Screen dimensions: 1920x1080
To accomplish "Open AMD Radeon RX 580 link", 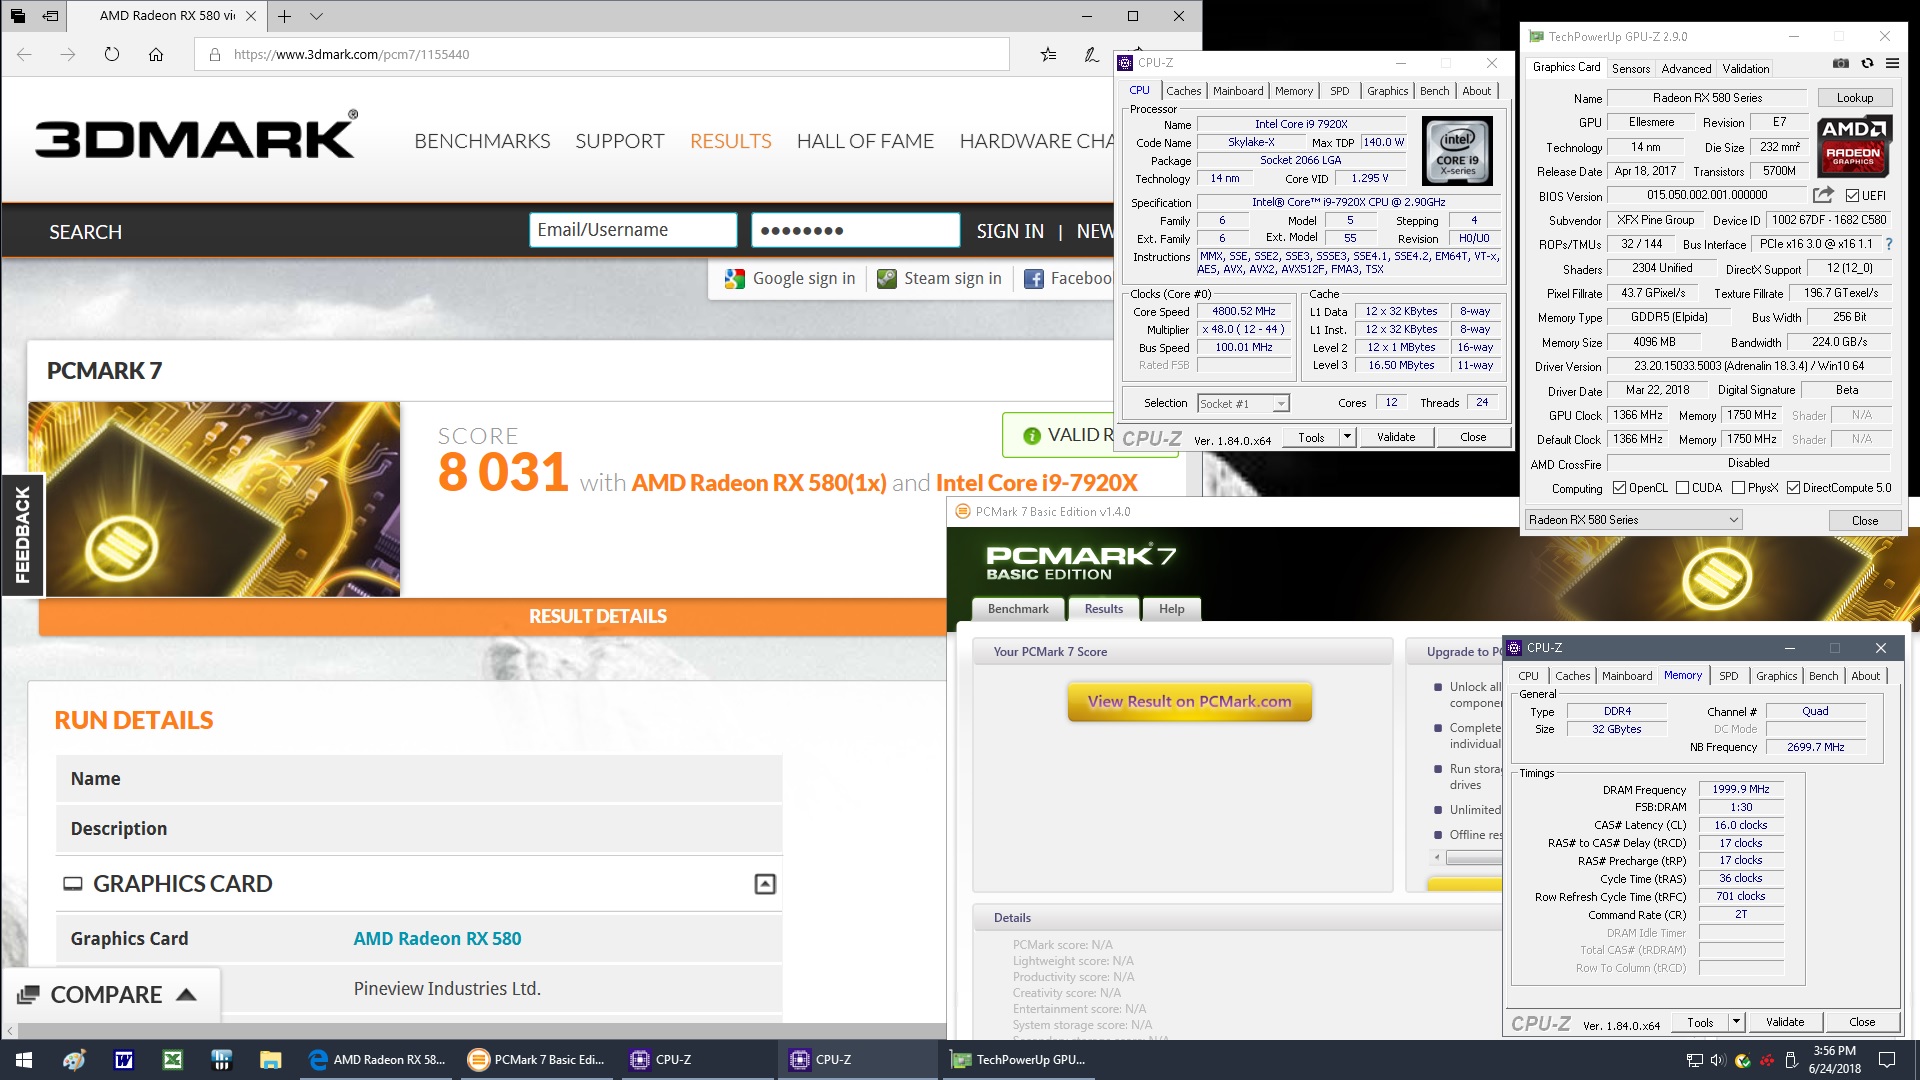I will 437,939.
